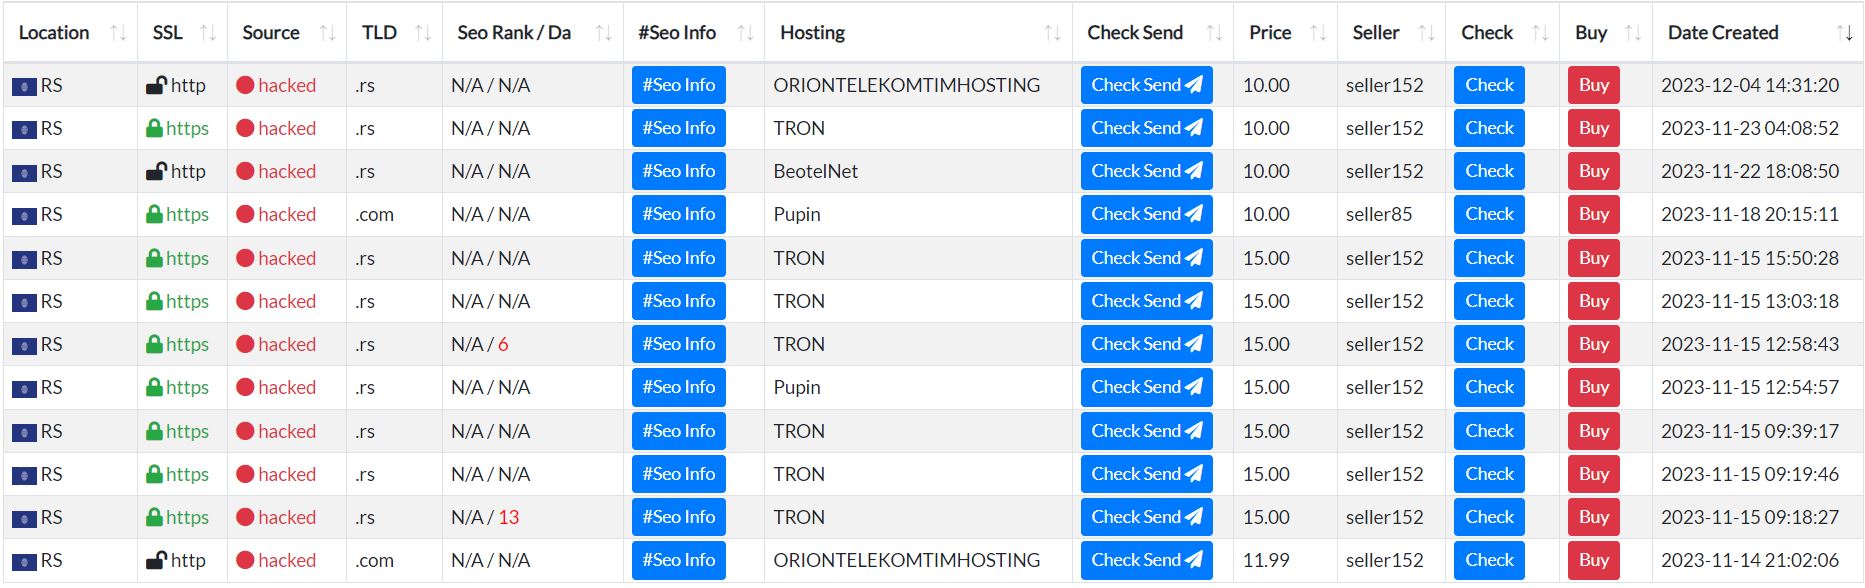The width and height of the screenshot is (1865, 588).
Task: Click the https link in the 2023-11-15 12:54:57 row
Action: (187, 387)
